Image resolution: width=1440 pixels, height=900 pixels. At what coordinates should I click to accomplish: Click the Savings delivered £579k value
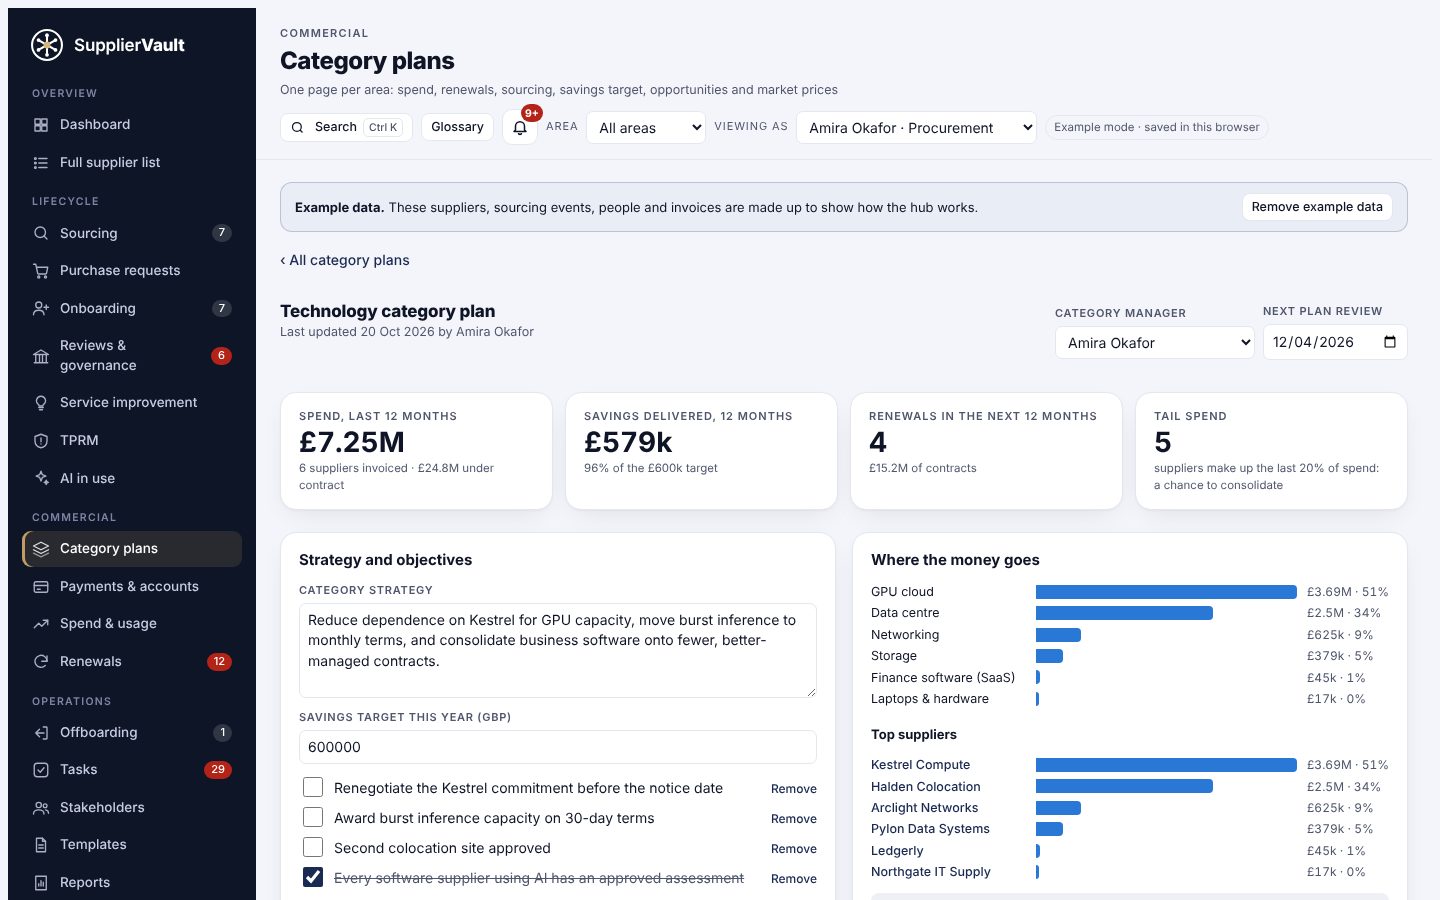pos(628,442)
